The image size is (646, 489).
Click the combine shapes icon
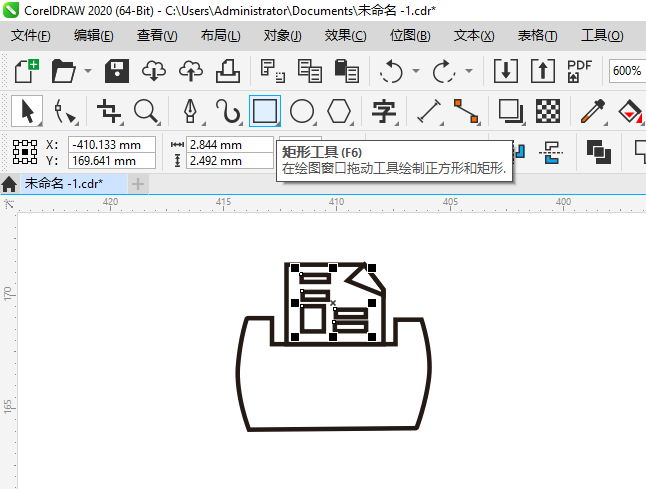coord(599,152)
